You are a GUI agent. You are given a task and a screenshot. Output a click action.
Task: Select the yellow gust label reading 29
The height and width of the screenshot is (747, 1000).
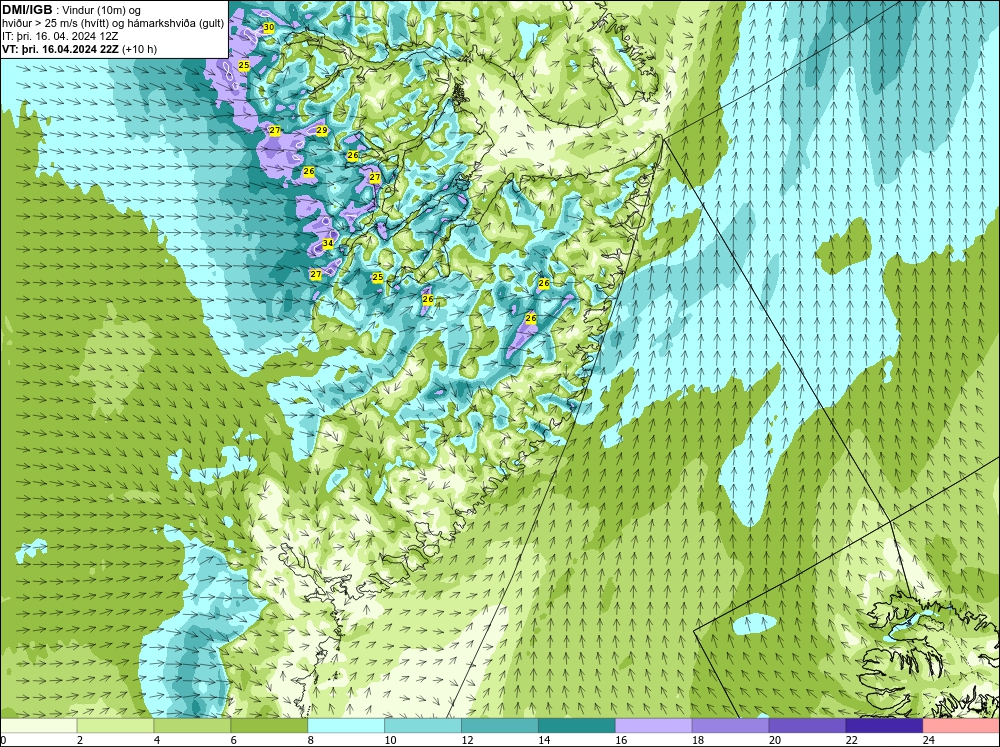[321, 130]
